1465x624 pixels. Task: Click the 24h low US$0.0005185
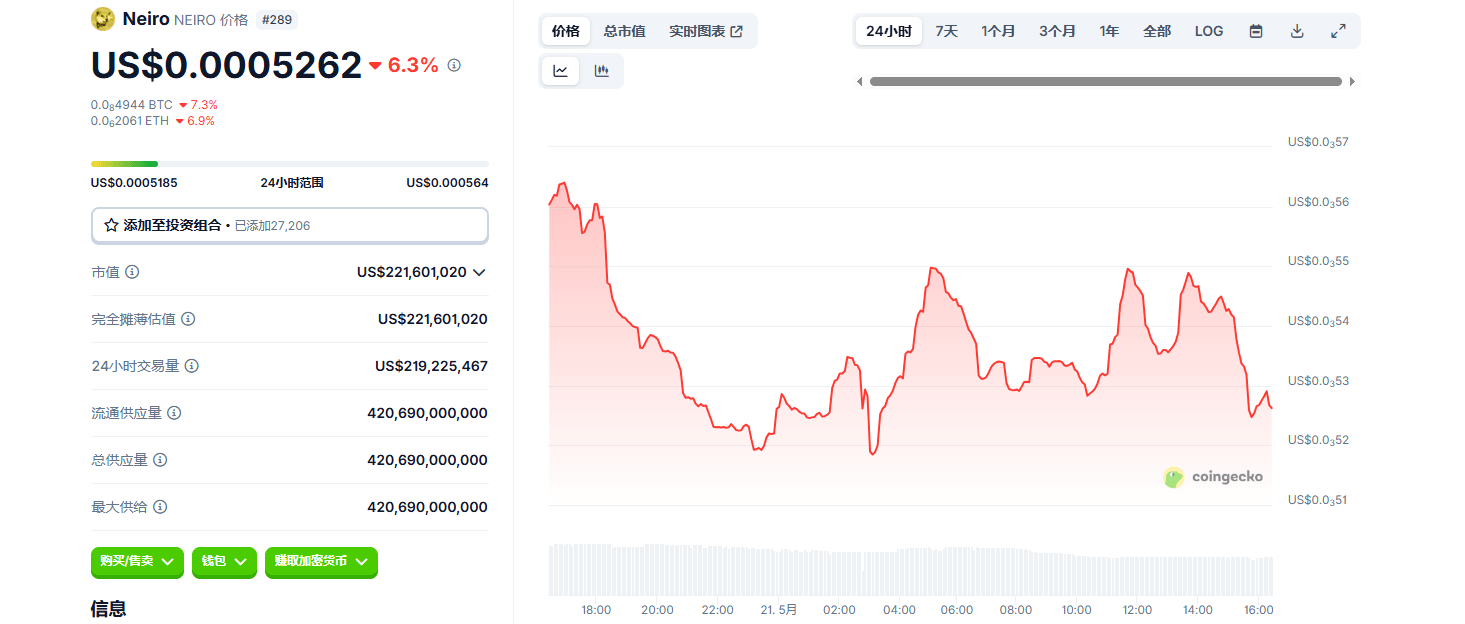(x=134, y=183)
